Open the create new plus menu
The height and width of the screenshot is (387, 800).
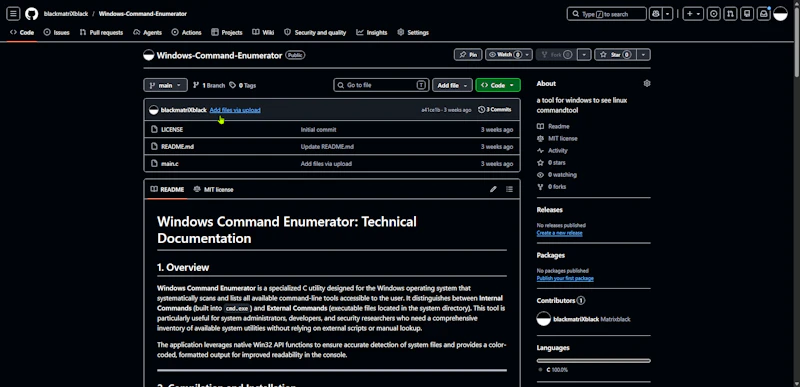[x=693, y=14]
